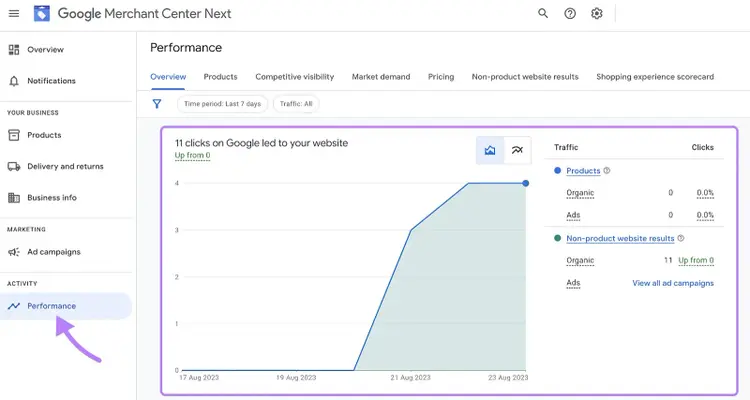The image size is (750, 400).
Task: Open the Non-product website results tab
Action: [x=525, y=77]
